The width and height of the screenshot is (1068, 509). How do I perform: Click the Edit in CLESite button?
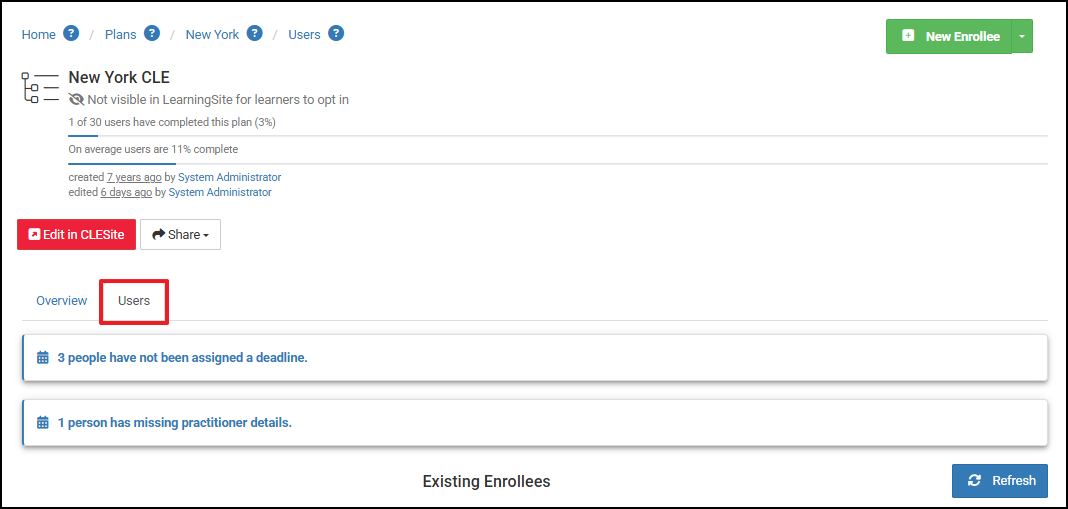pyautogui.click(x=76, y=234)
